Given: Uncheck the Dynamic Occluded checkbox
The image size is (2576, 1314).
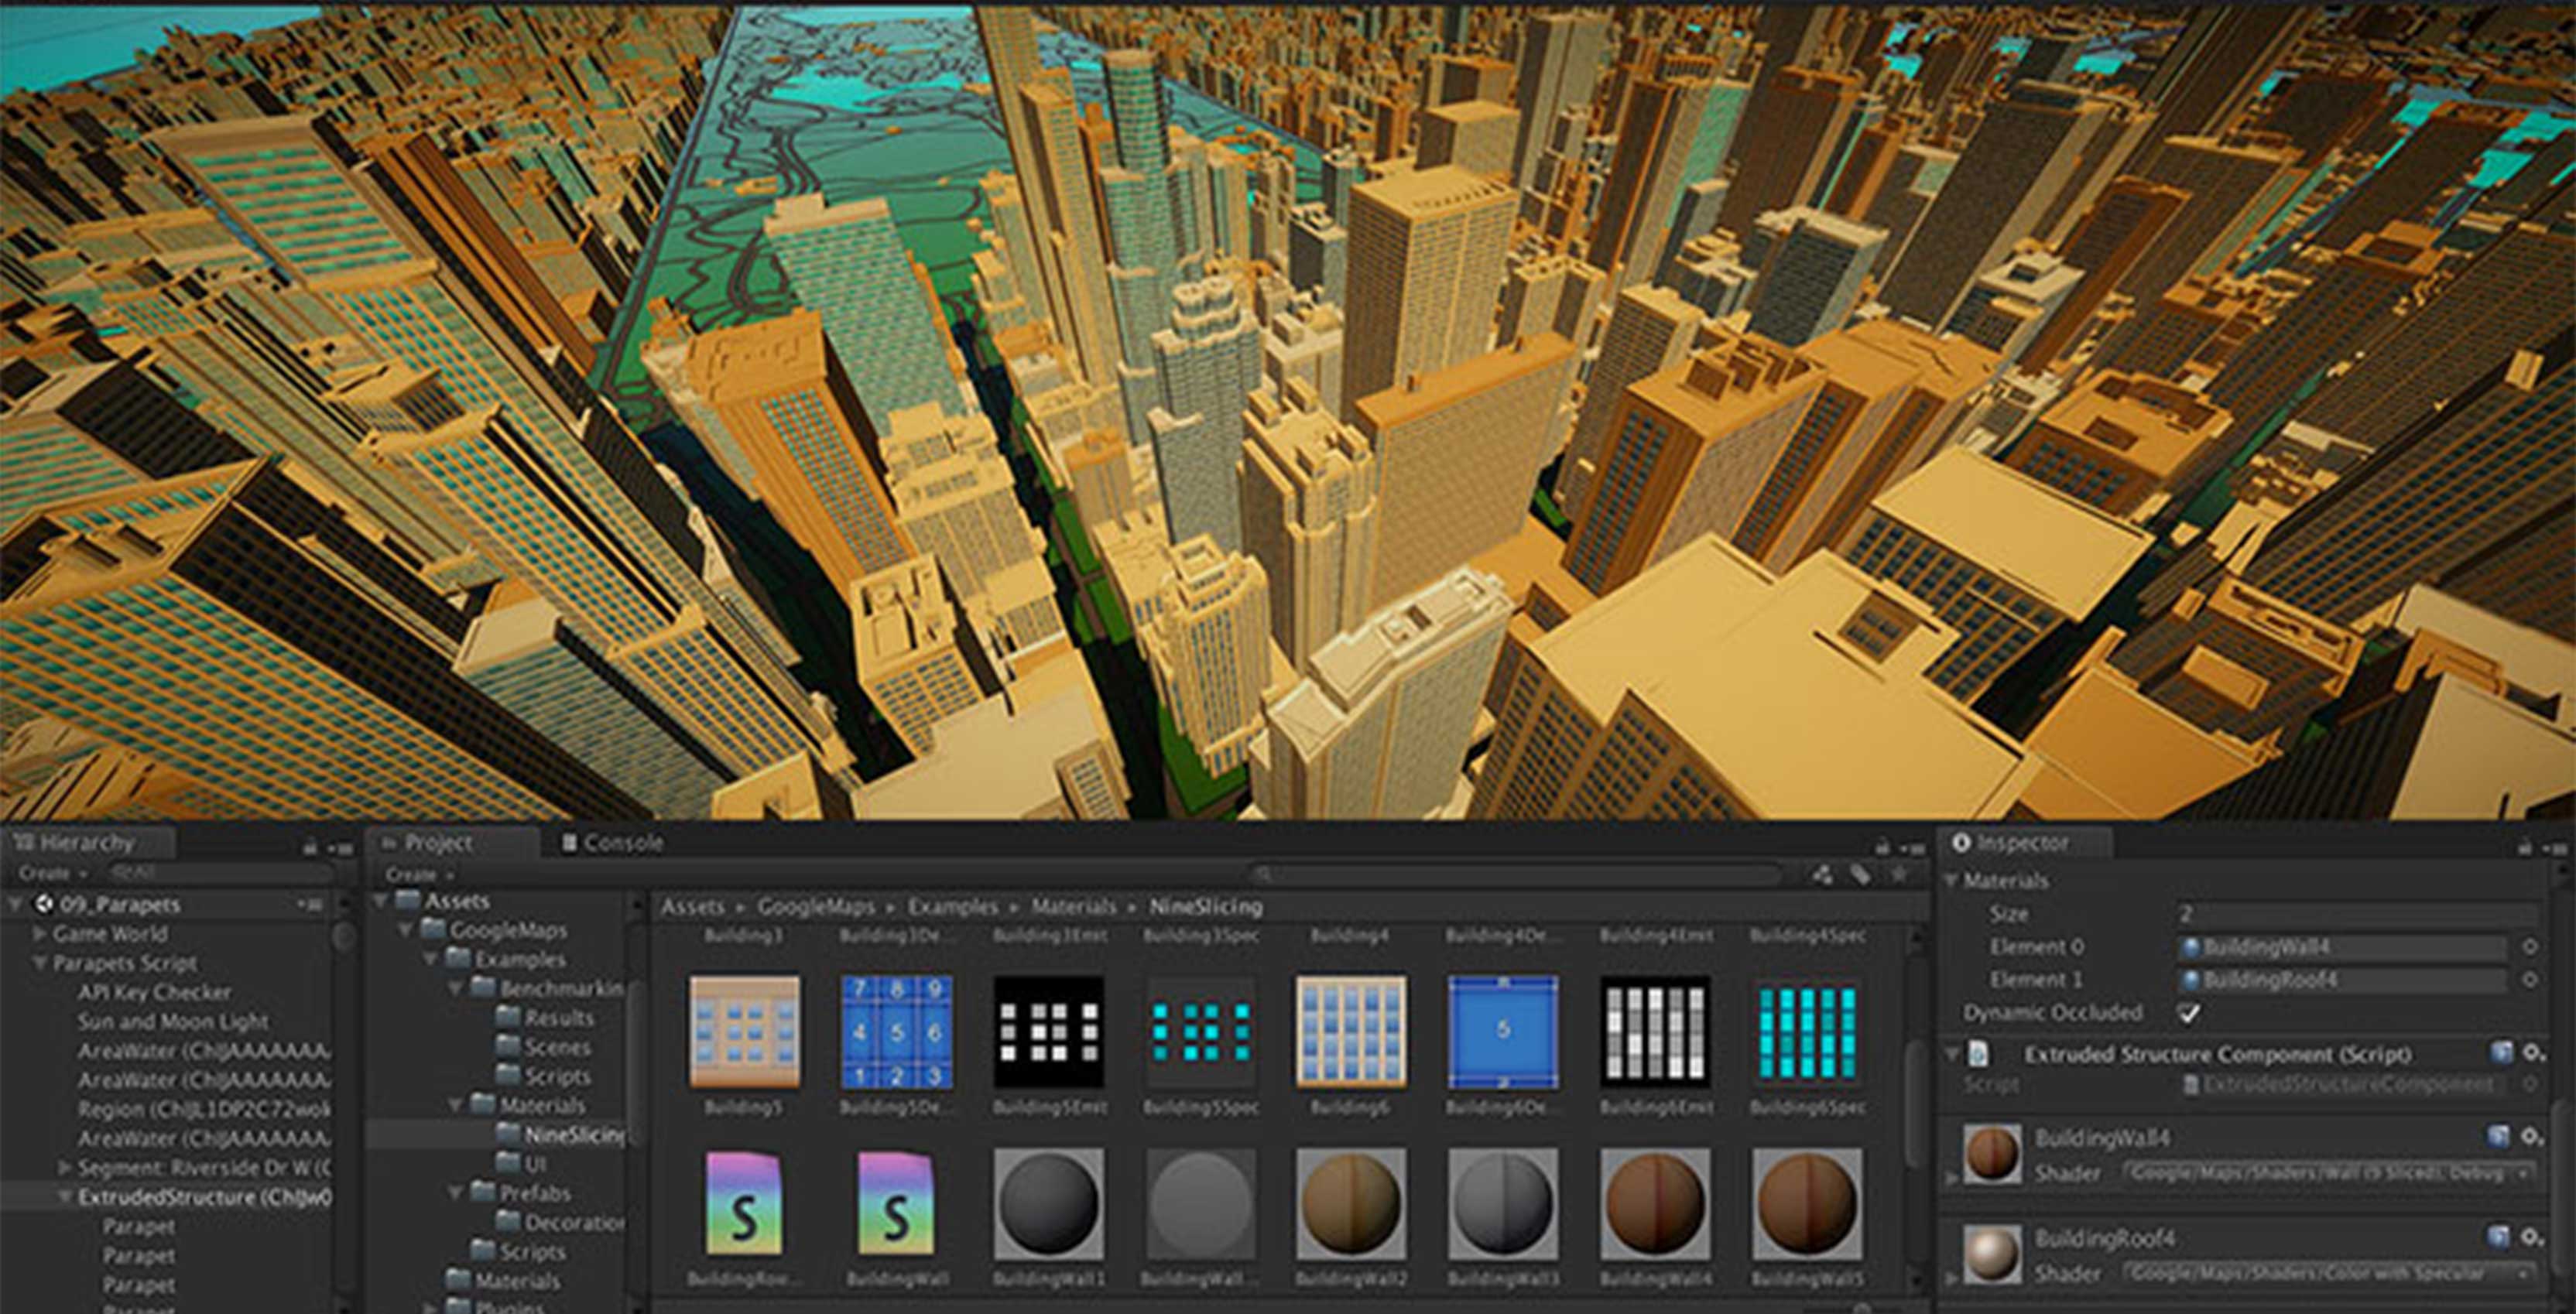Looking at the screenshot, I should click(2189, 1012).
